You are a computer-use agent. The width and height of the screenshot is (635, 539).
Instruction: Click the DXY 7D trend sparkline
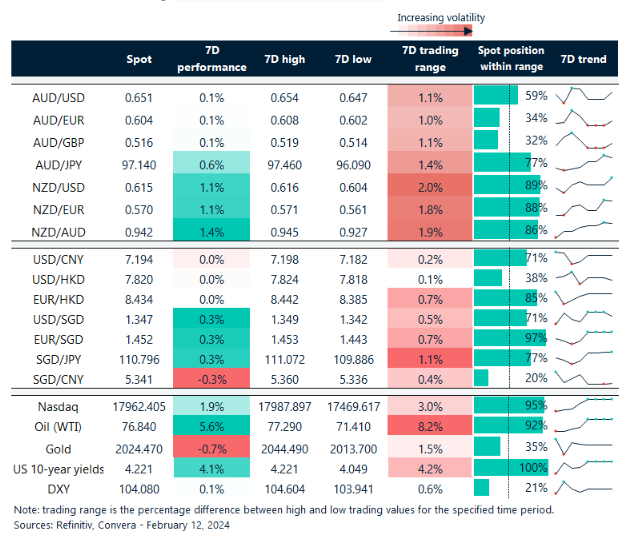pos(584,487)
